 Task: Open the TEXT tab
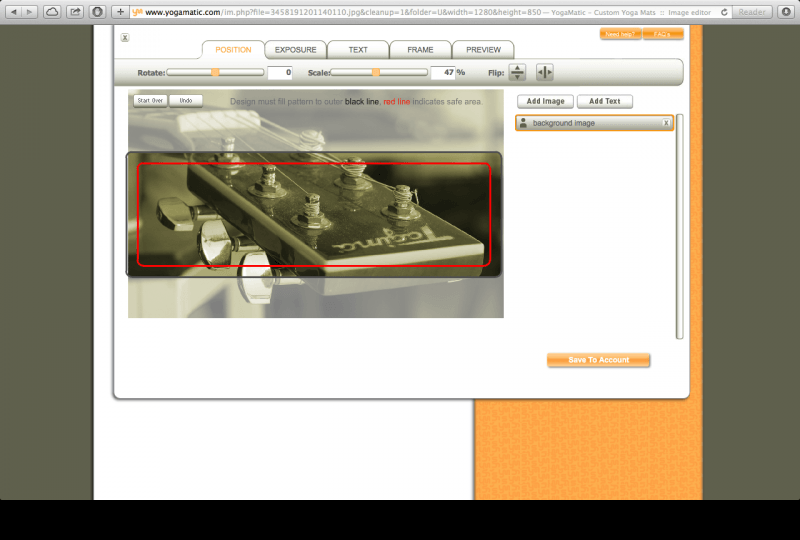click(x=358, y=50)
